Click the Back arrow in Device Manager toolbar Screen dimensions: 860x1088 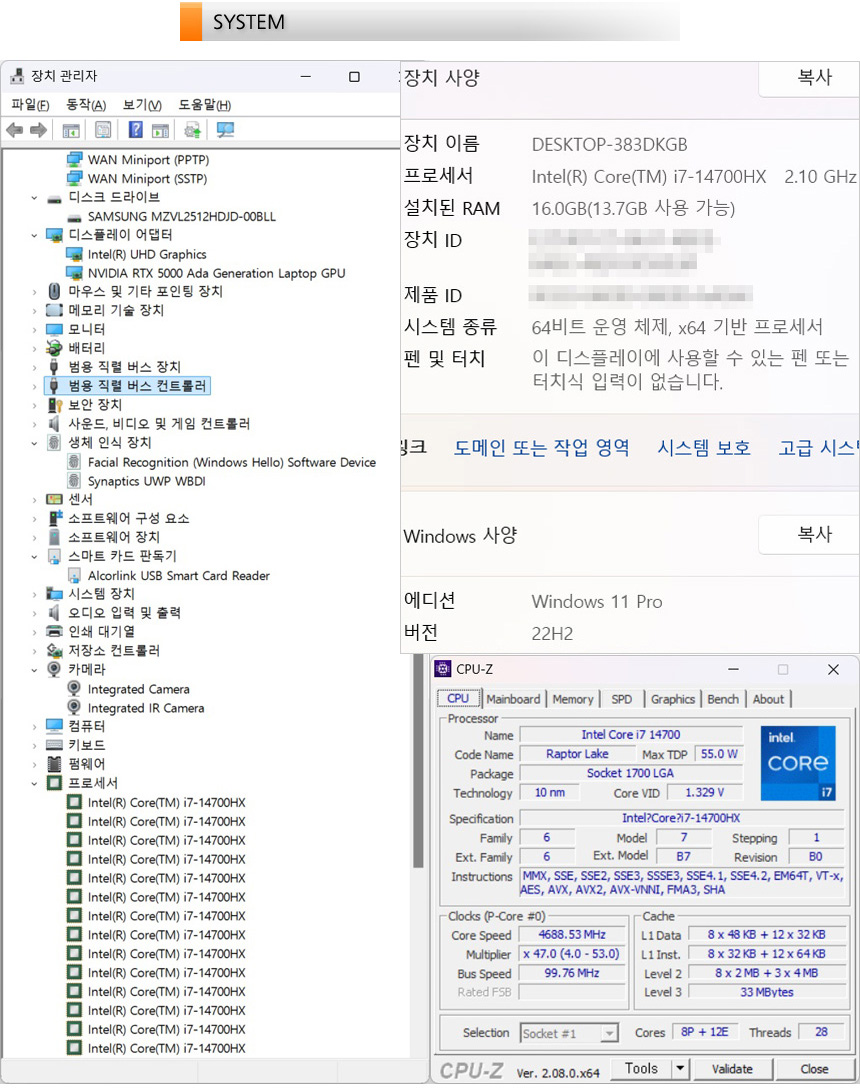pos(15,130)
